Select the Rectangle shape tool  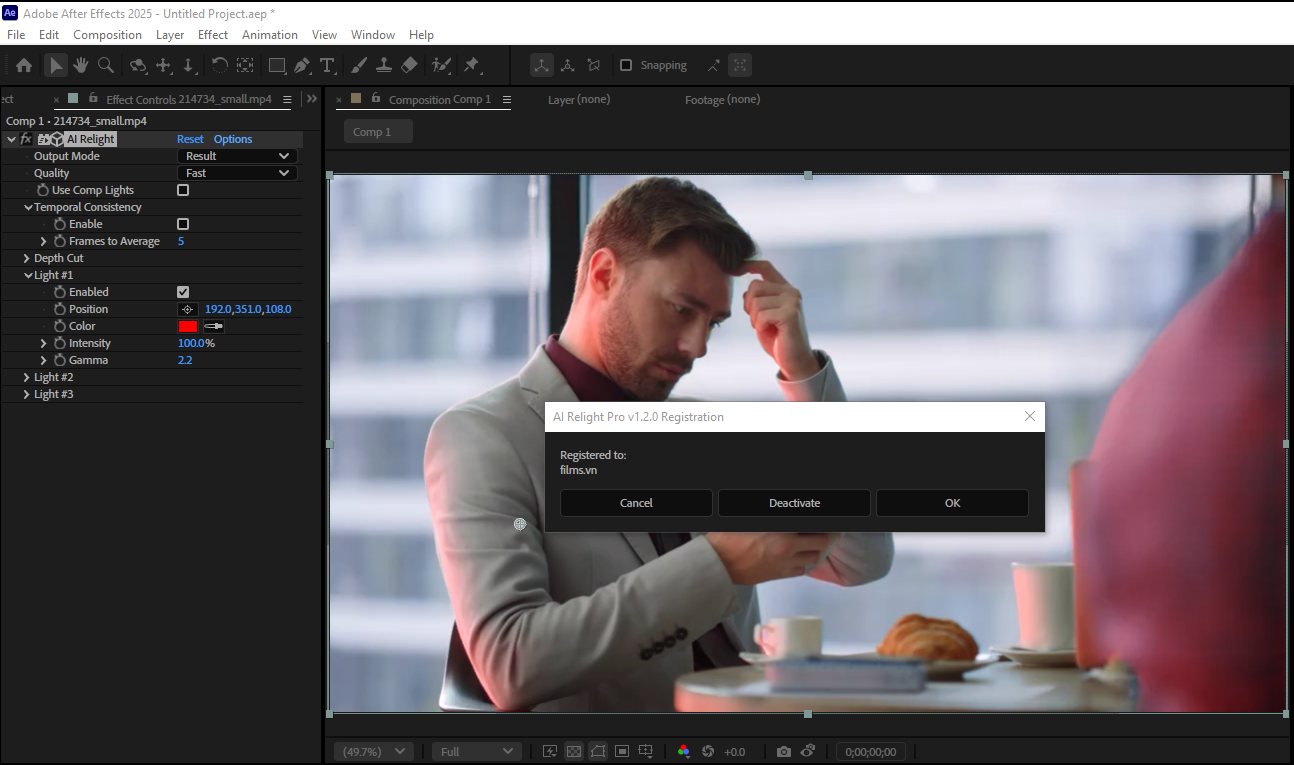[277, 65]
